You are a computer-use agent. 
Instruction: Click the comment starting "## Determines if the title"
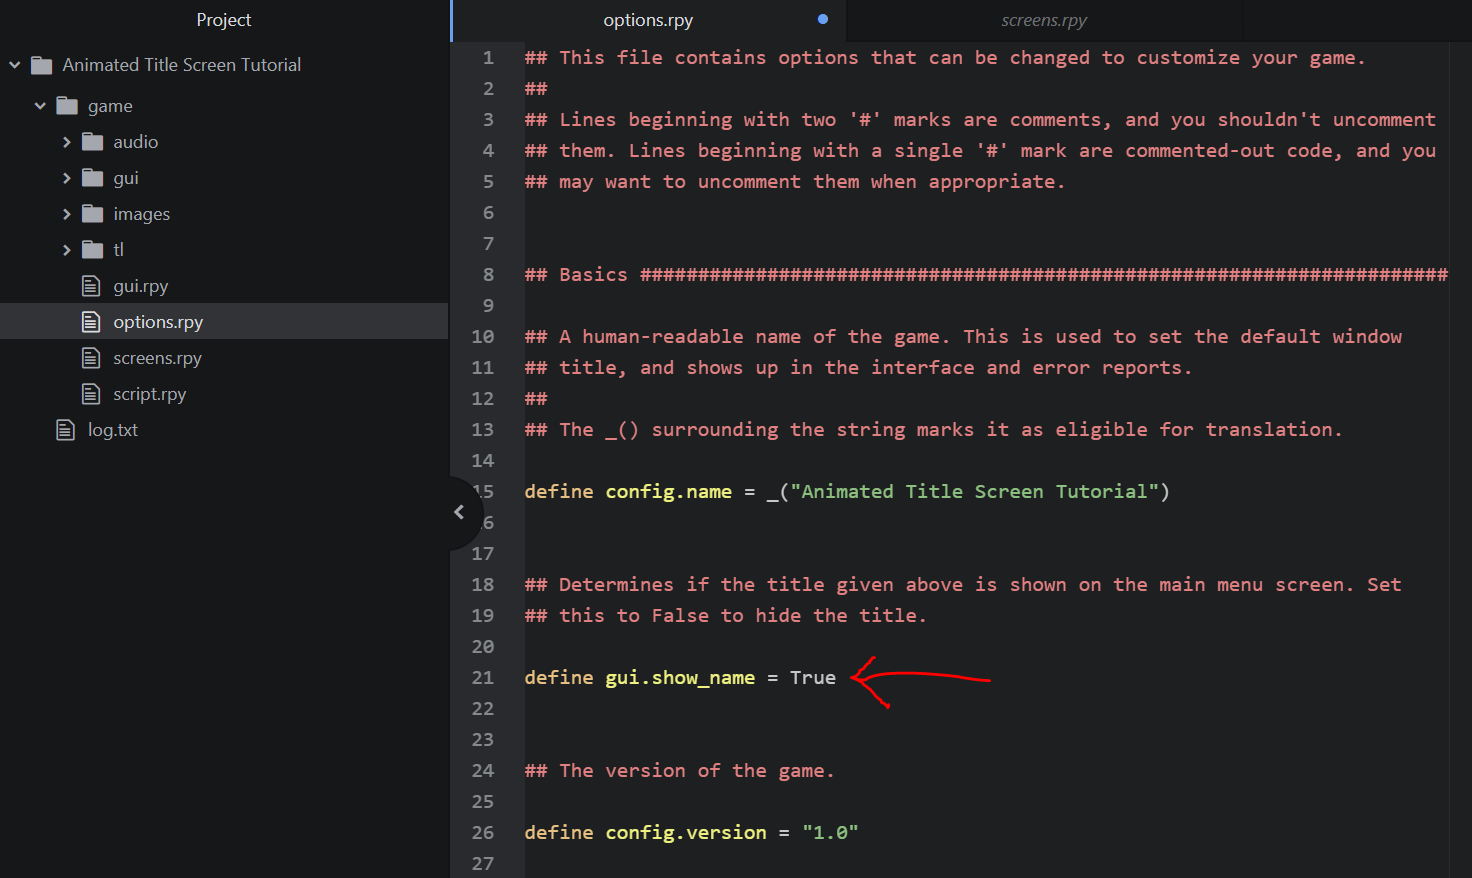tap(963, 585)
